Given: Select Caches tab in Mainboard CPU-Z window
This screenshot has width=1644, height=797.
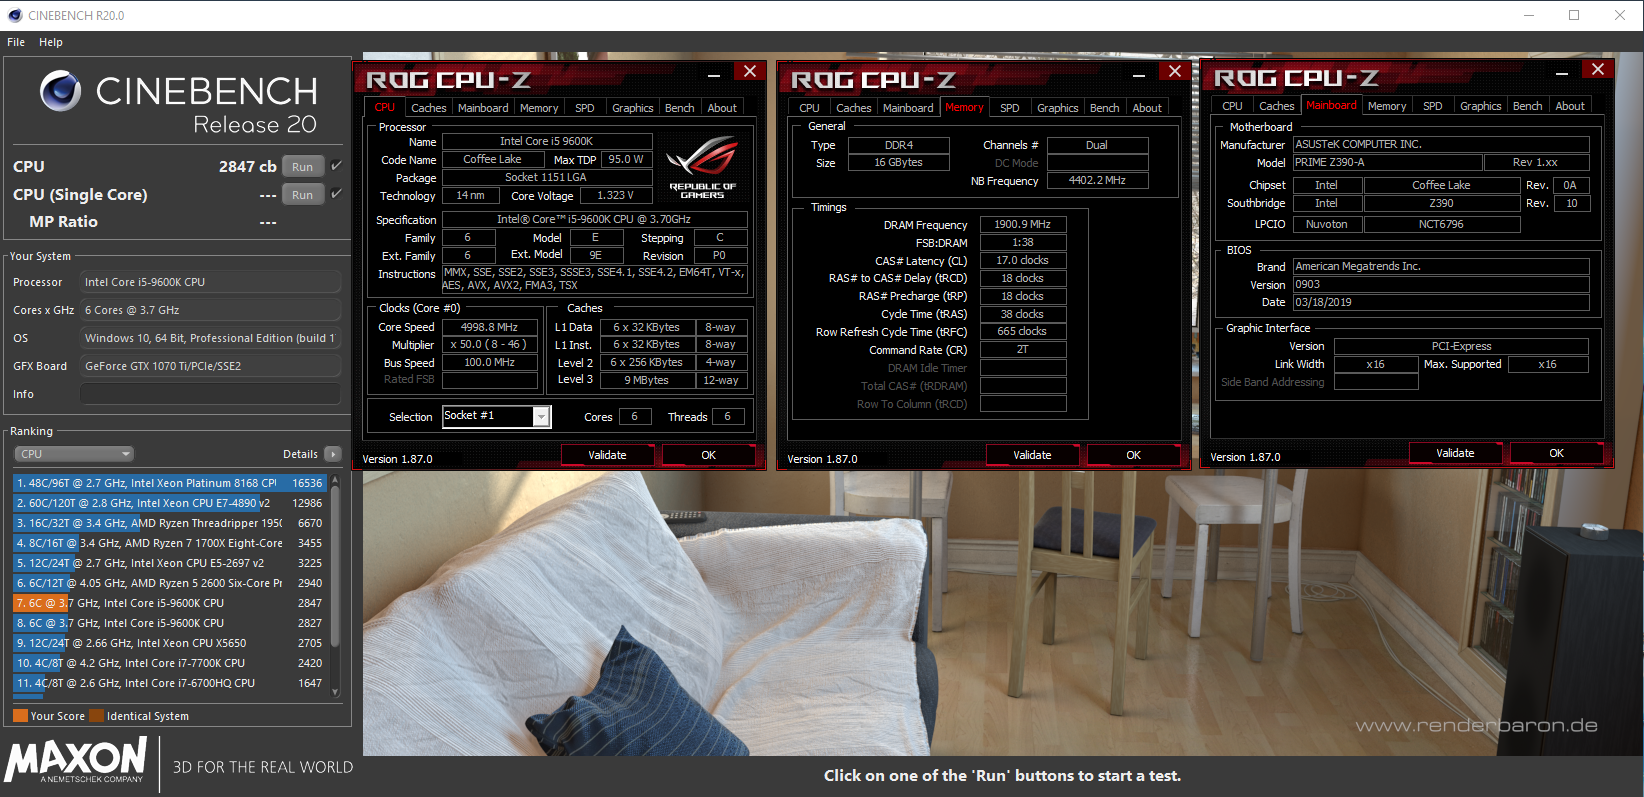Looking at the screenshot, I should (x=1277, y=106).
